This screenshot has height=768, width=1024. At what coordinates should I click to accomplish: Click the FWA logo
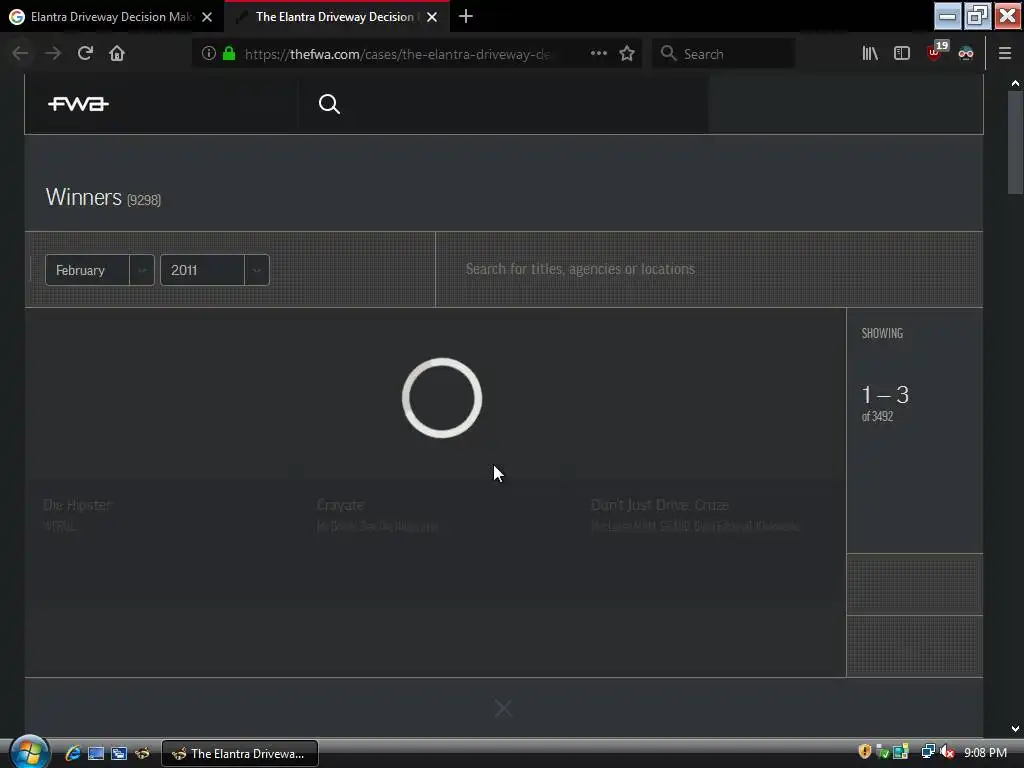(x=78, y=104)
